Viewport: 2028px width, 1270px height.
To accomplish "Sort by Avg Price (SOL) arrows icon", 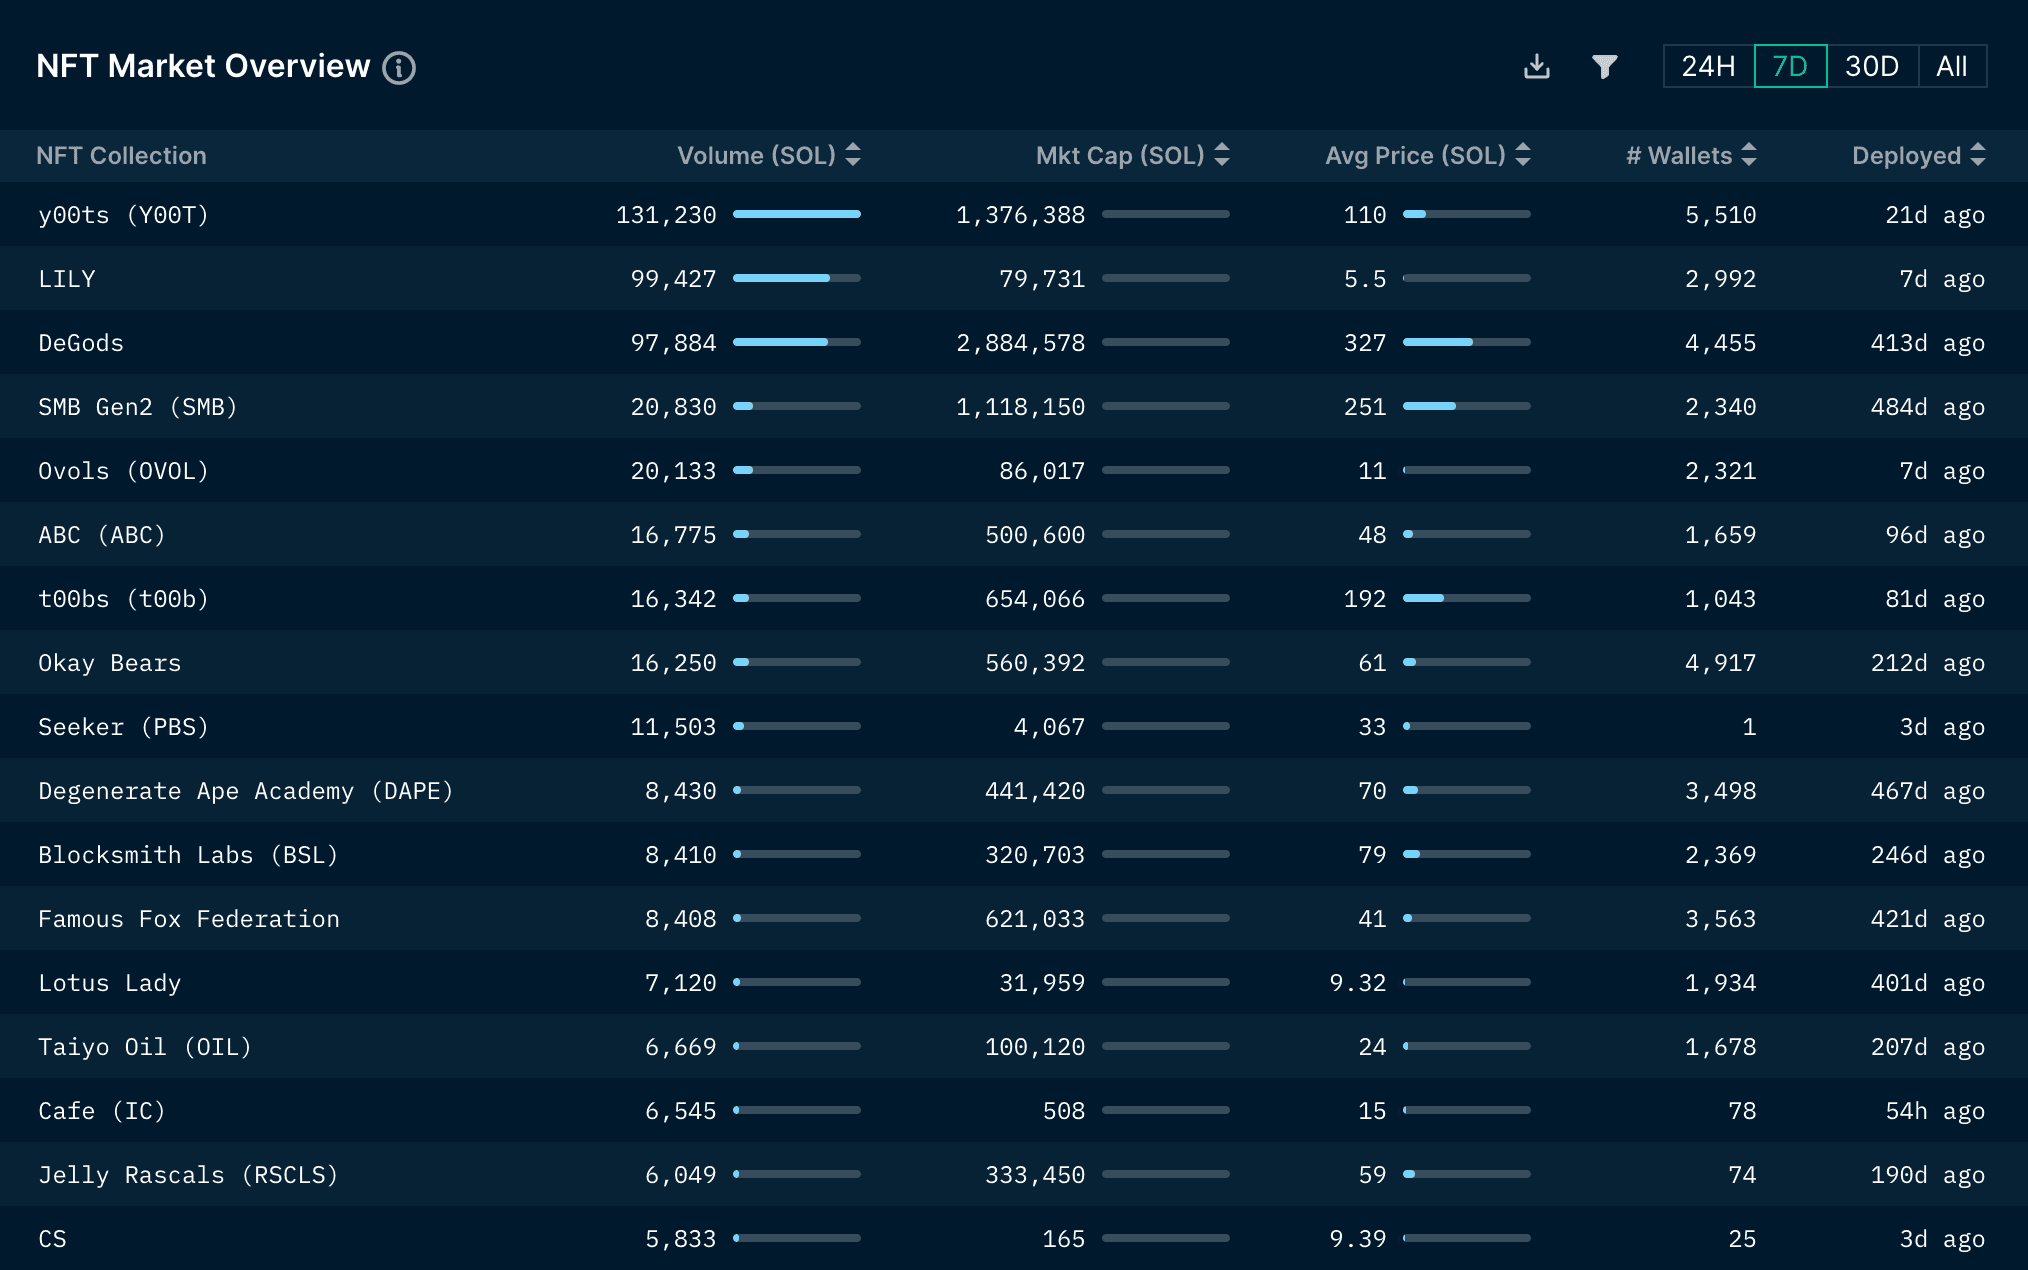I will click(x=1523, y=155).
